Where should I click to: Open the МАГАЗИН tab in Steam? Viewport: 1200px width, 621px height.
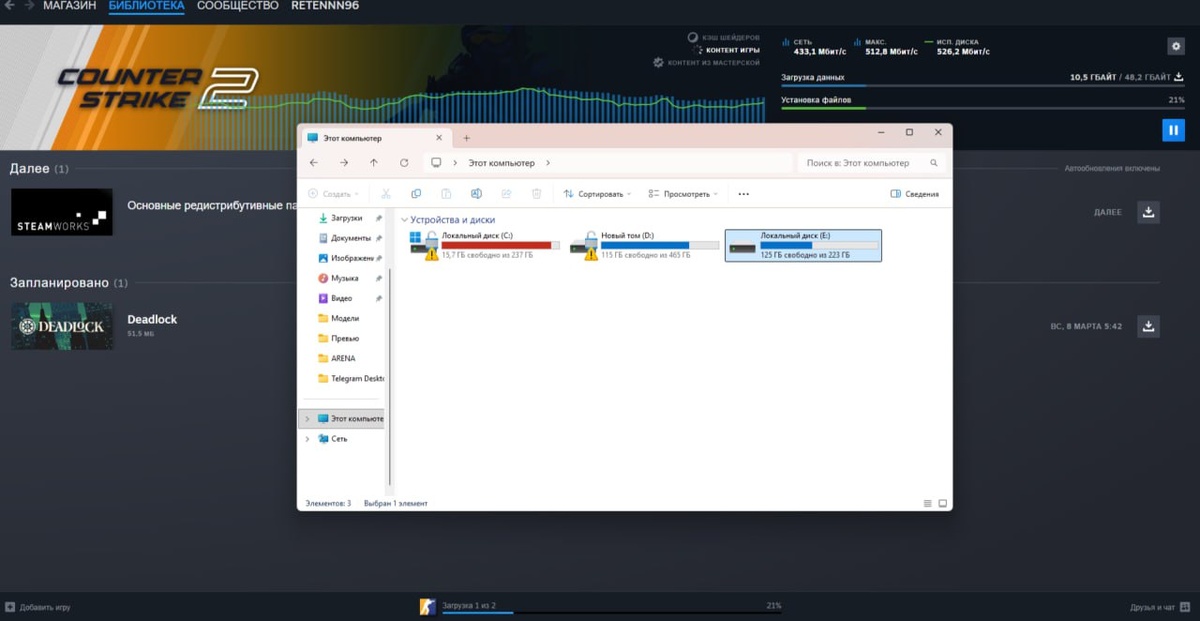(70, 6)
